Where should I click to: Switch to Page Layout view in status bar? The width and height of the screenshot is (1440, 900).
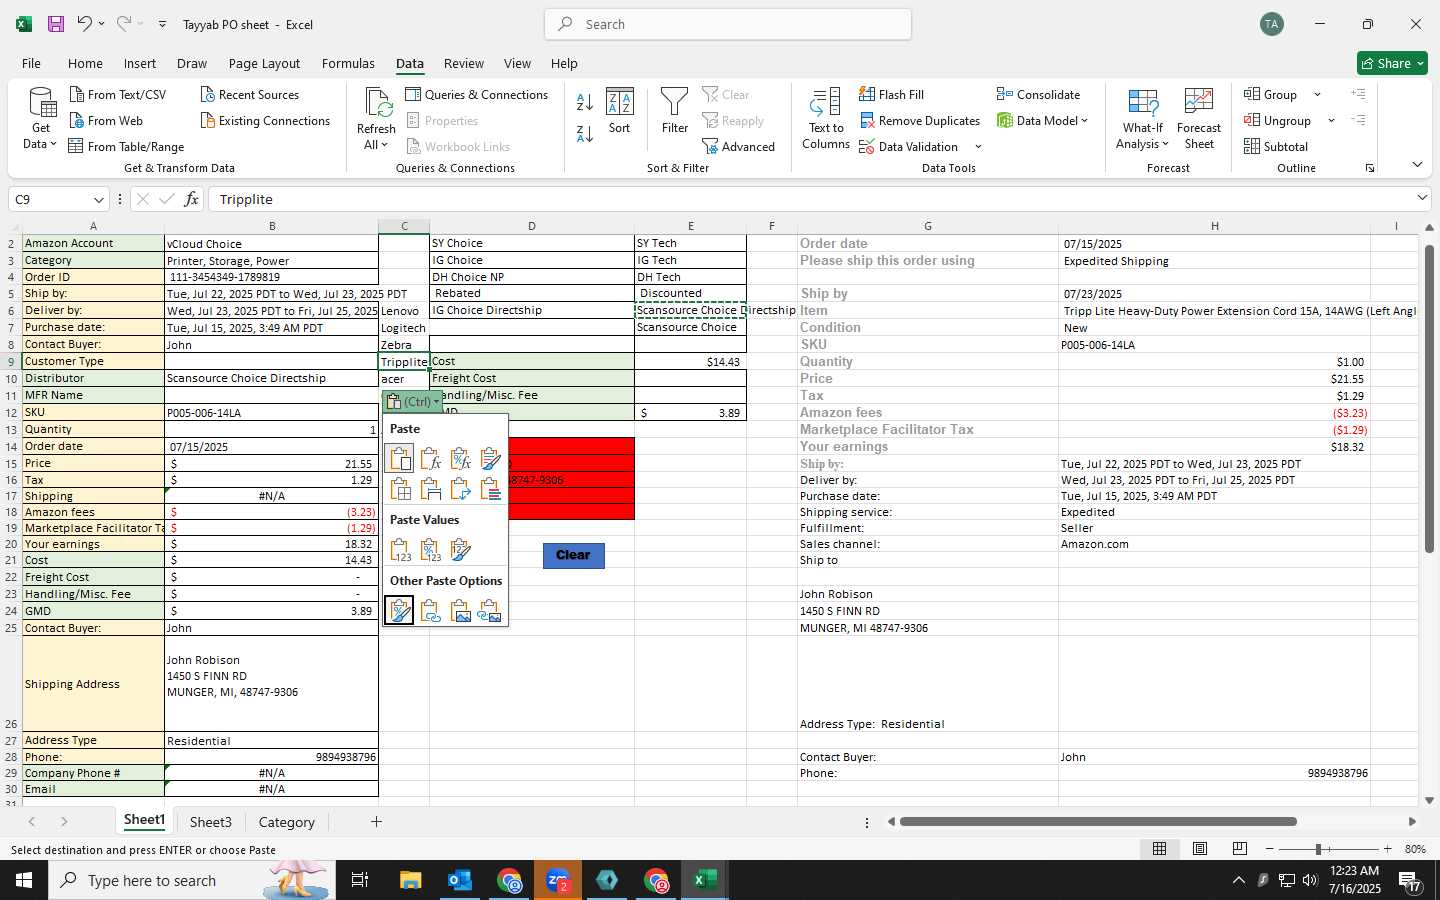click(1199, 849)
